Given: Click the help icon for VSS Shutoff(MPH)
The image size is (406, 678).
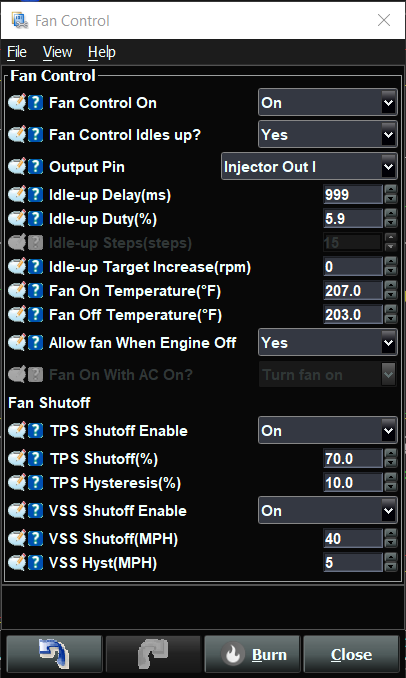Looking at the screenshot, I should tap(36, 538).
